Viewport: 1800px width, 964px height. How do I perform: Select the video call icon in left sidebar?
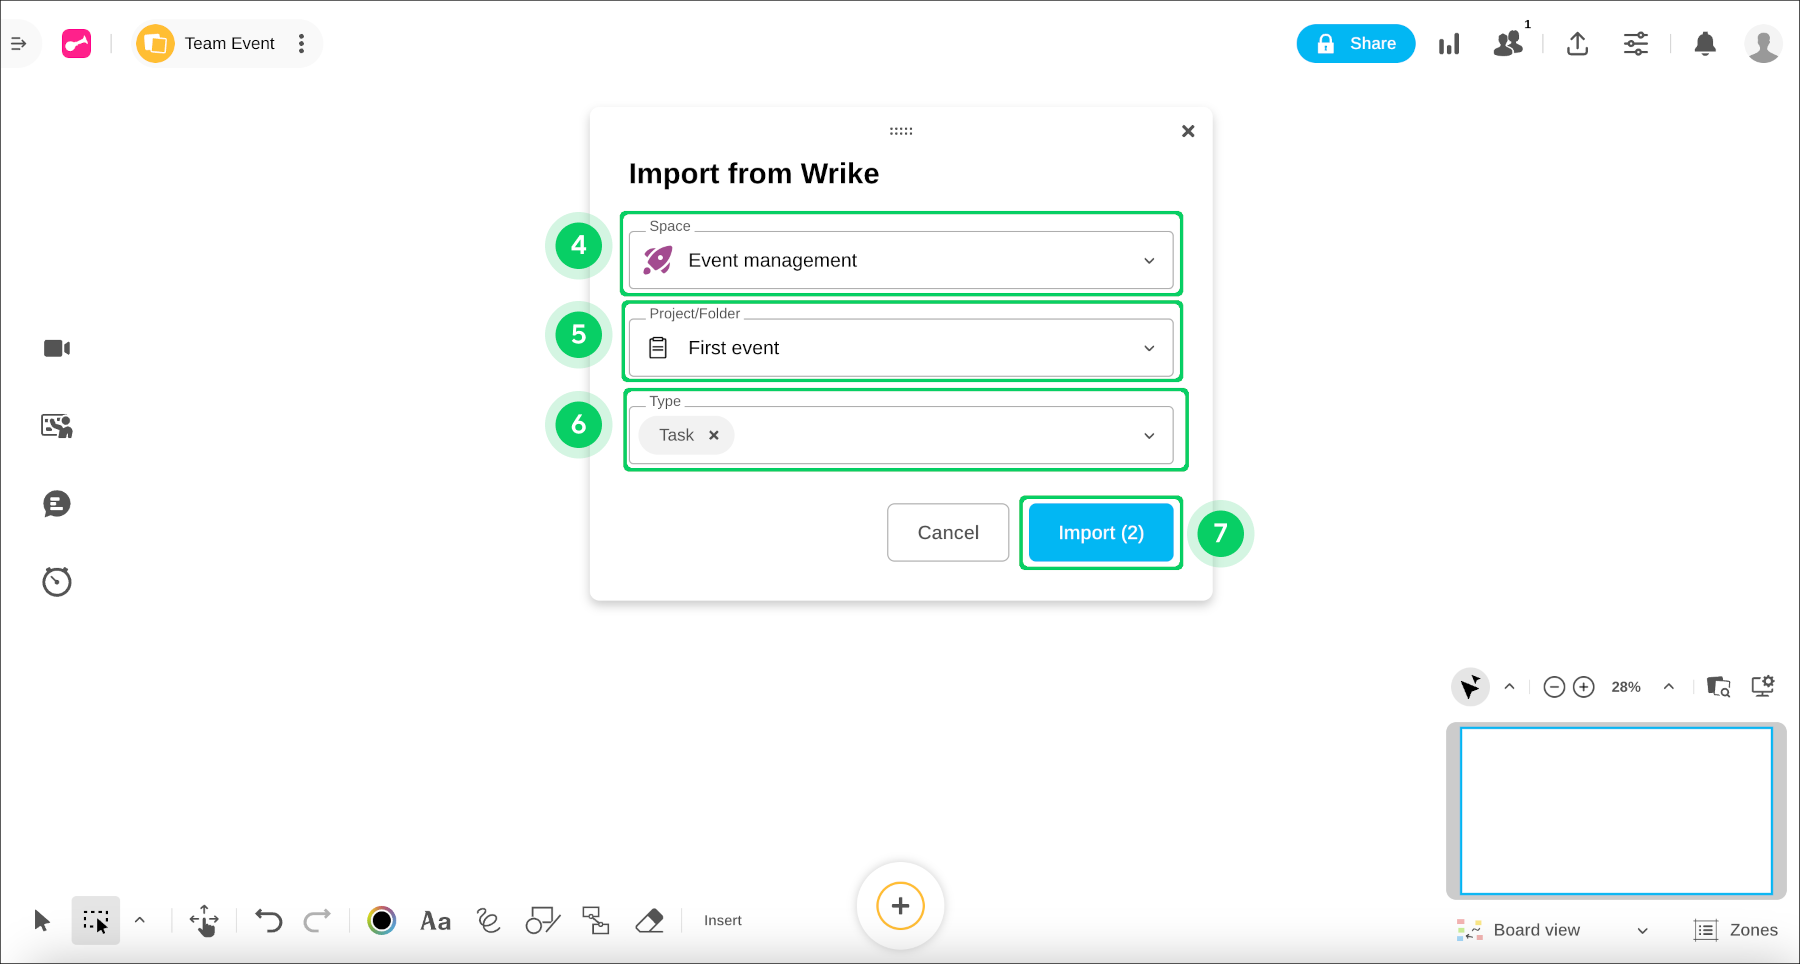click(56, 348)
